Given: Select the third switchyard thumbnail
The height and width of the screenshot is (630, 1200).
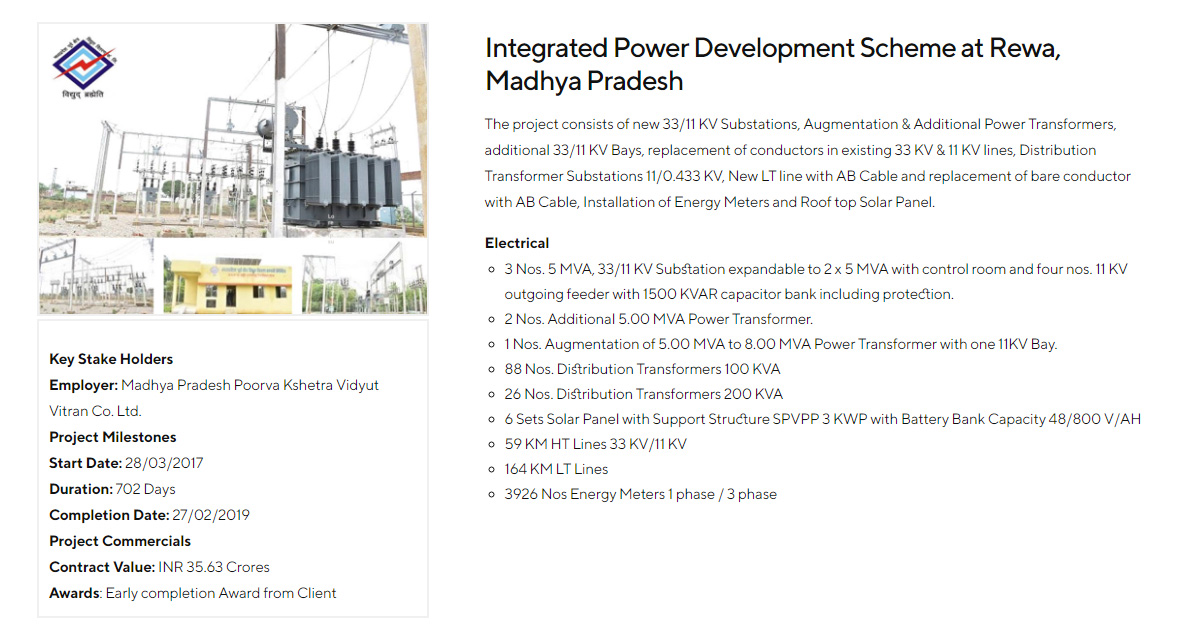Looking at the screenshot, I should click(x=364, y=277).
